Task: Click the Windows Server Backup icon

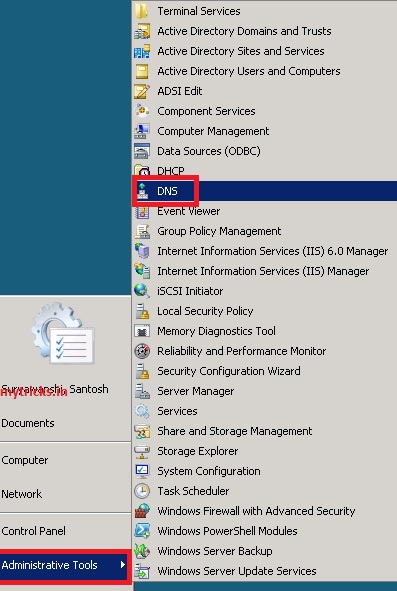Action: (142, 551)
